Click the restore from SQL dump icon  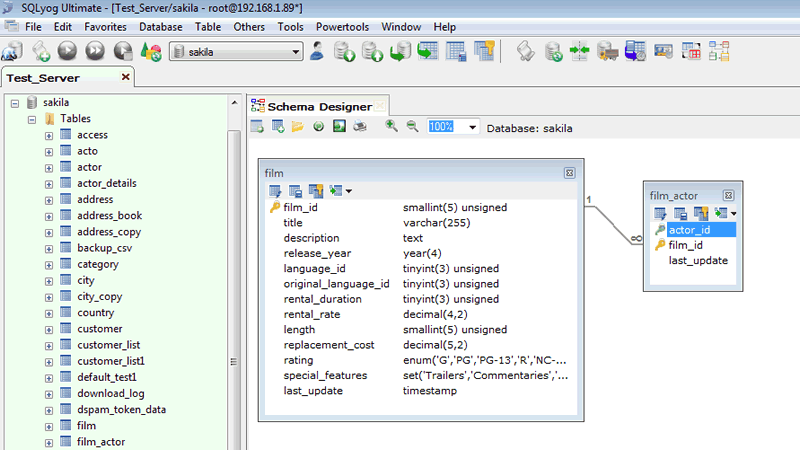click(400, 52)
